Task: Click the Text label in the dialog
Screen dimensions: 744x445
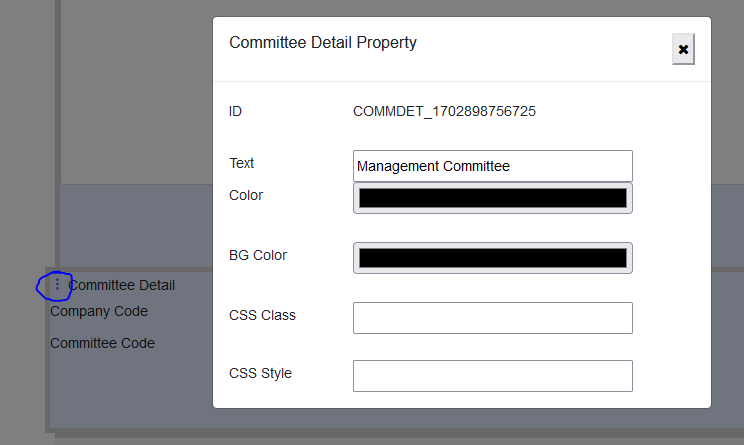Action: pyautogui.click(x=242, y=163)
